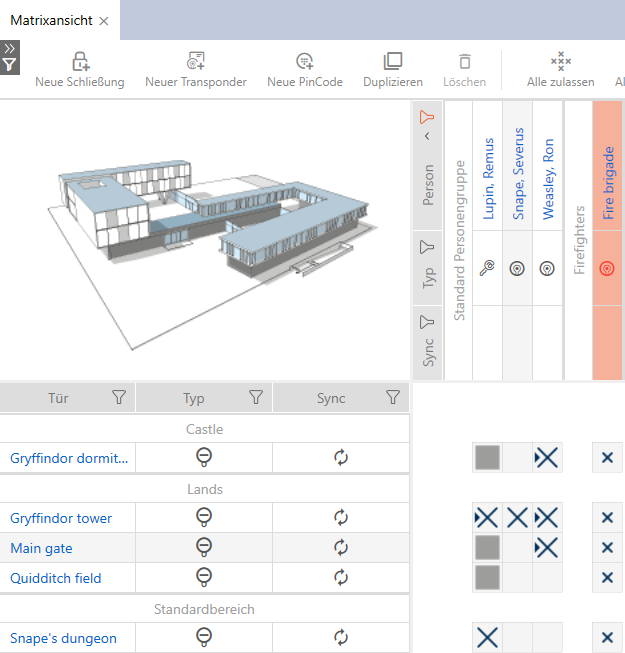Viewport: 625px width, 653px height.
Task: Click the lock type icon for Quidditch field
Action: tap(204, 578)
